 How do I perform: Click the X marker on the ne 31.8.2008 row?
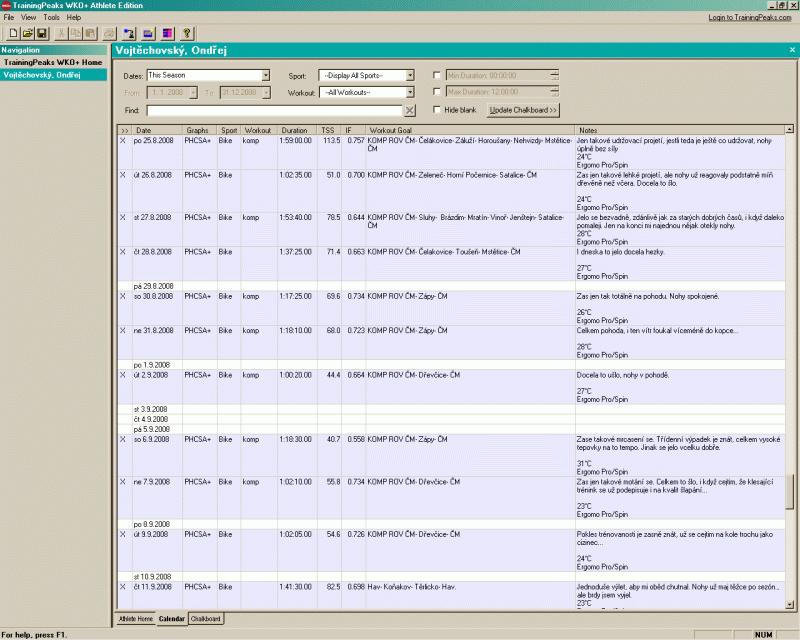[x=122, y=331]
